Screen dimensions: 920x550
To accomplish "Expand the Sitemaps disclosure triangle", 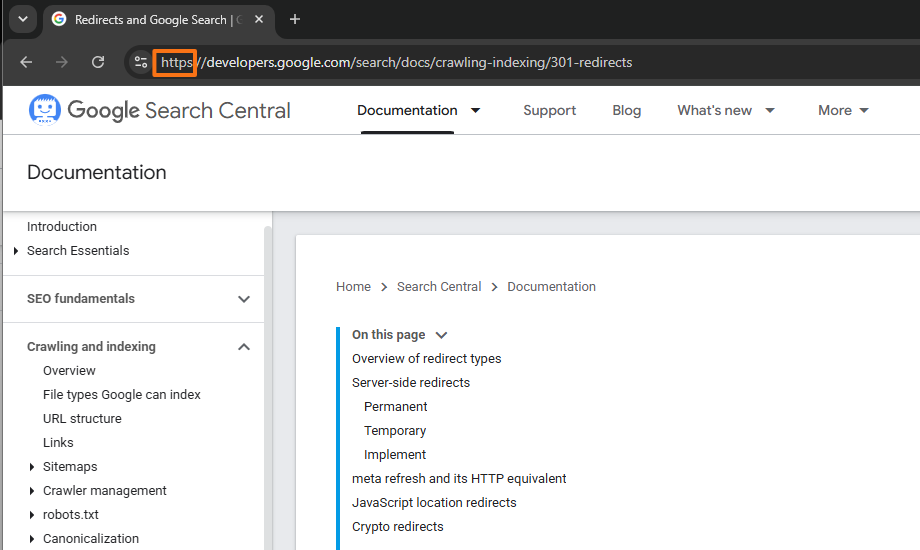I will click(x=32, y=467).
